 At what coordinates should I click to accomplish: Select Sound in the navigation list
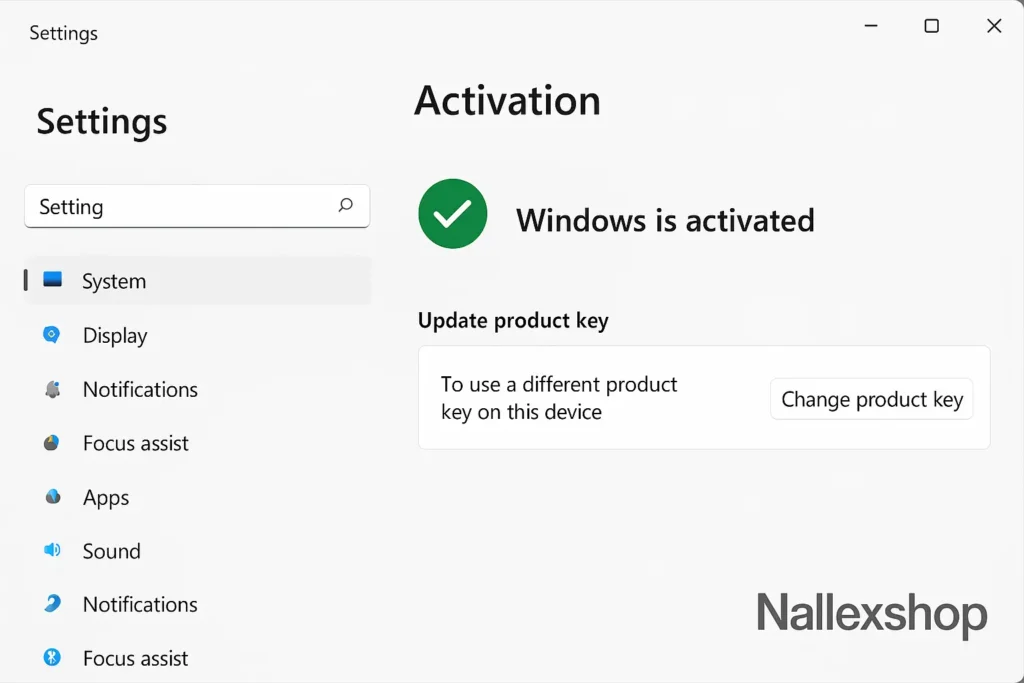(x=110, y=551)
